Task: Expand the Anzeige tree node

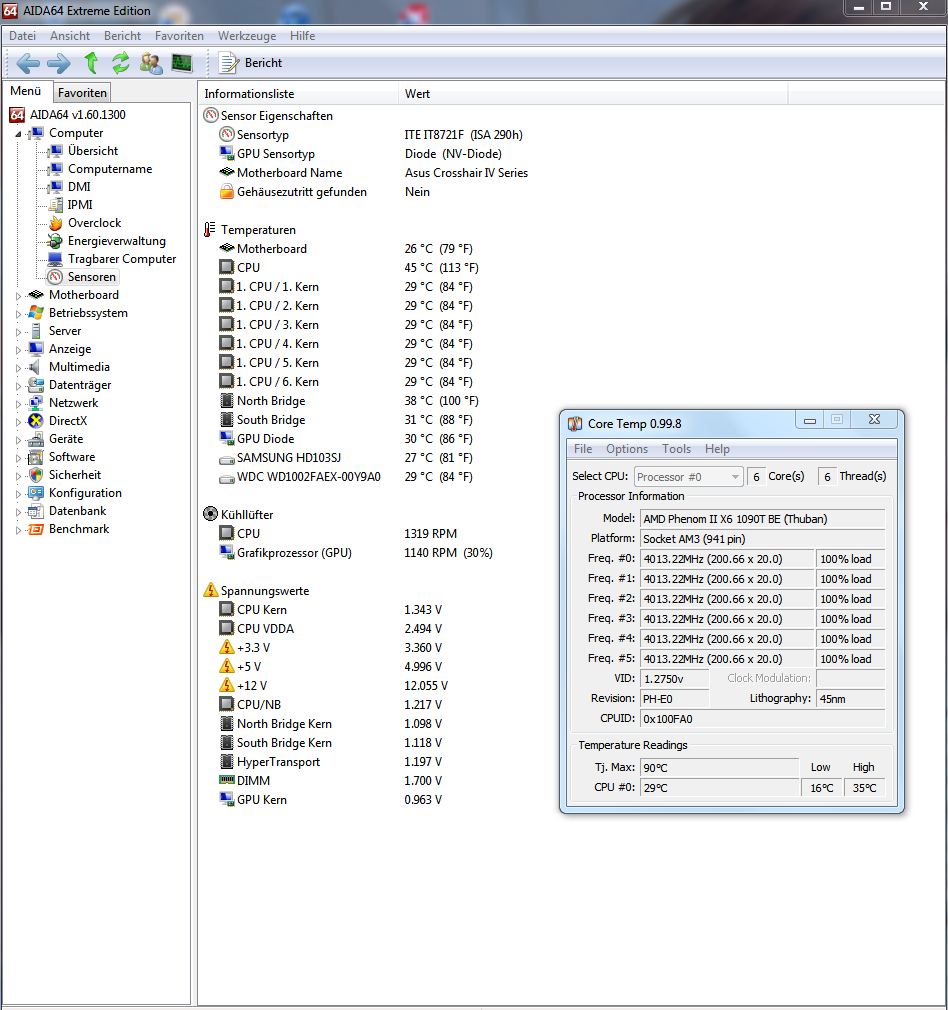Action: 18,350
